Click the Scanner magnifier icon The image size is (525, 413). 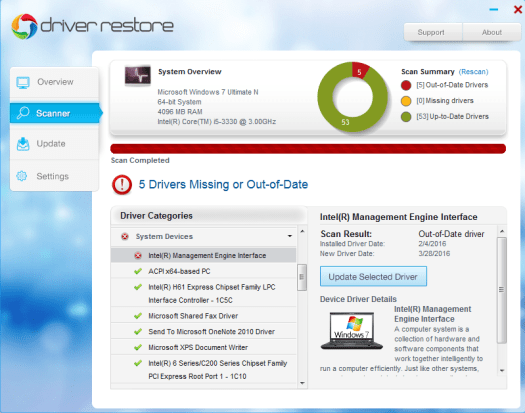[23, 113]
